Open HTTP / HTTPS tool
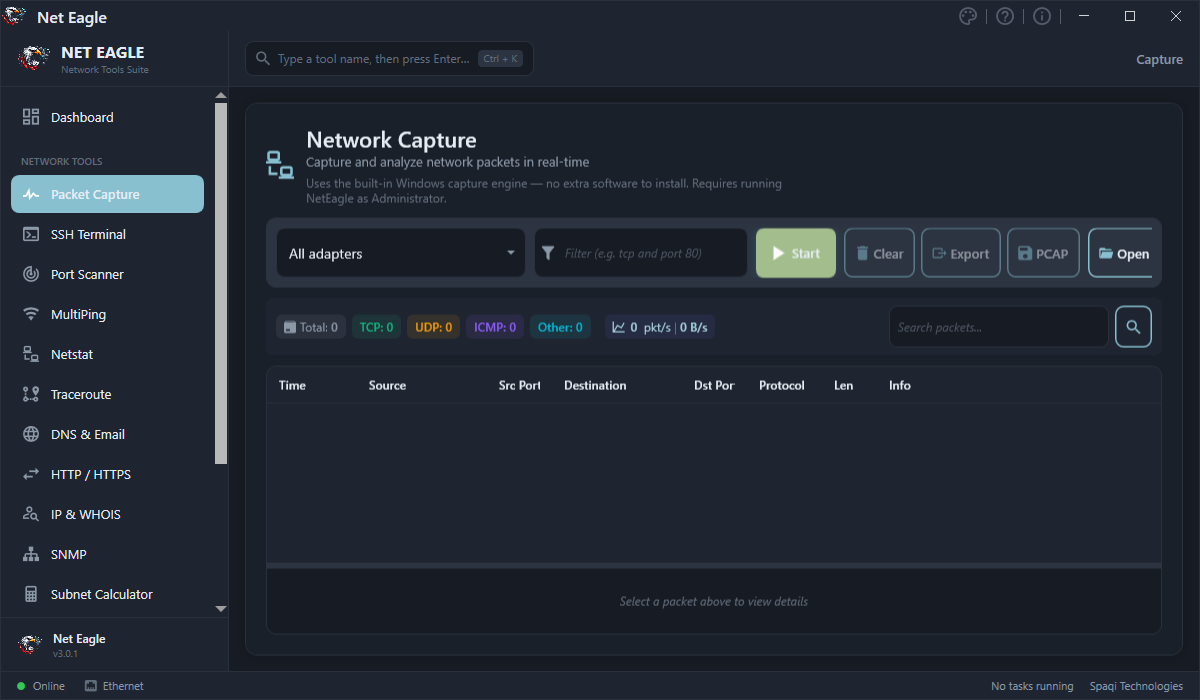 [x=107, y=474]
